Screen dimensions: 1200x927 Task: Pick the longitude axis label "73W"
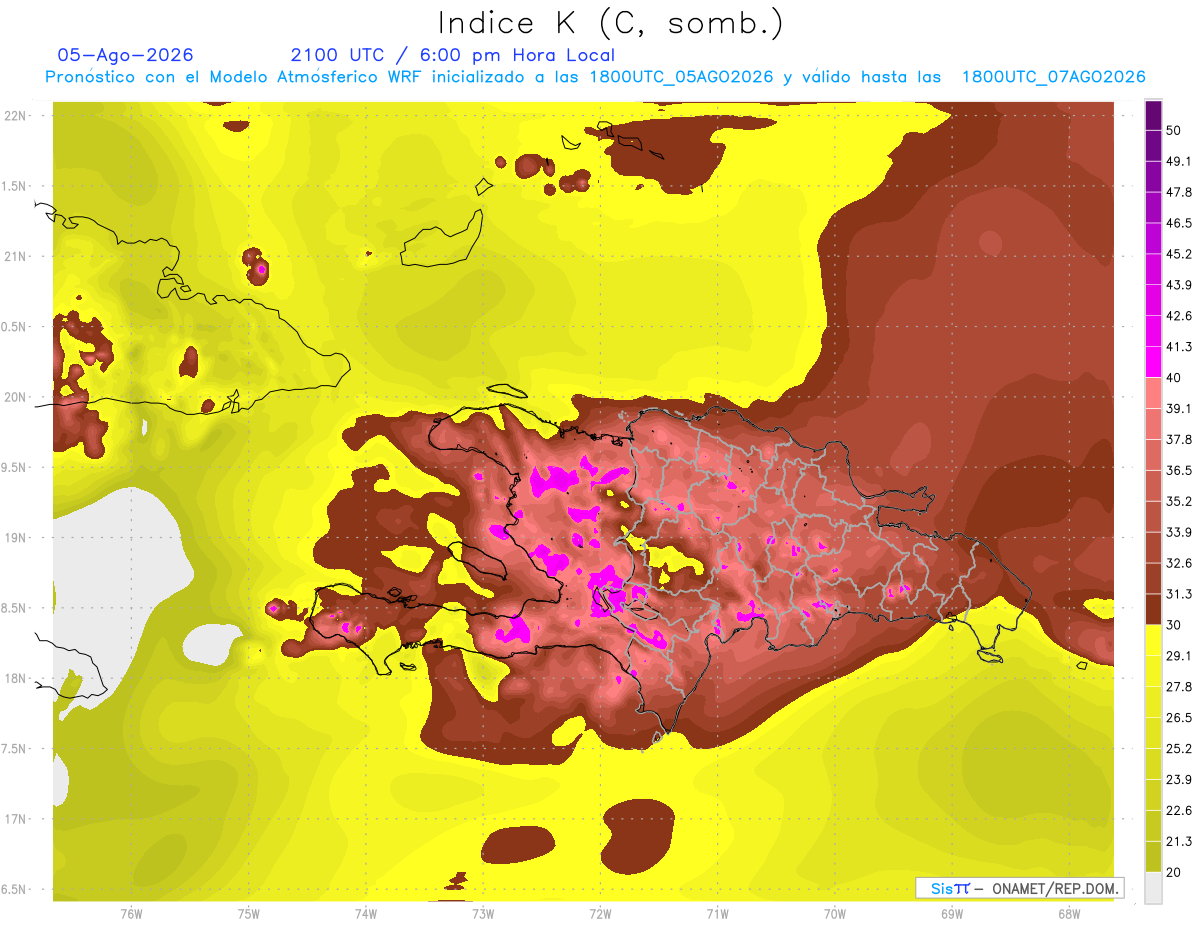[483, 913]
